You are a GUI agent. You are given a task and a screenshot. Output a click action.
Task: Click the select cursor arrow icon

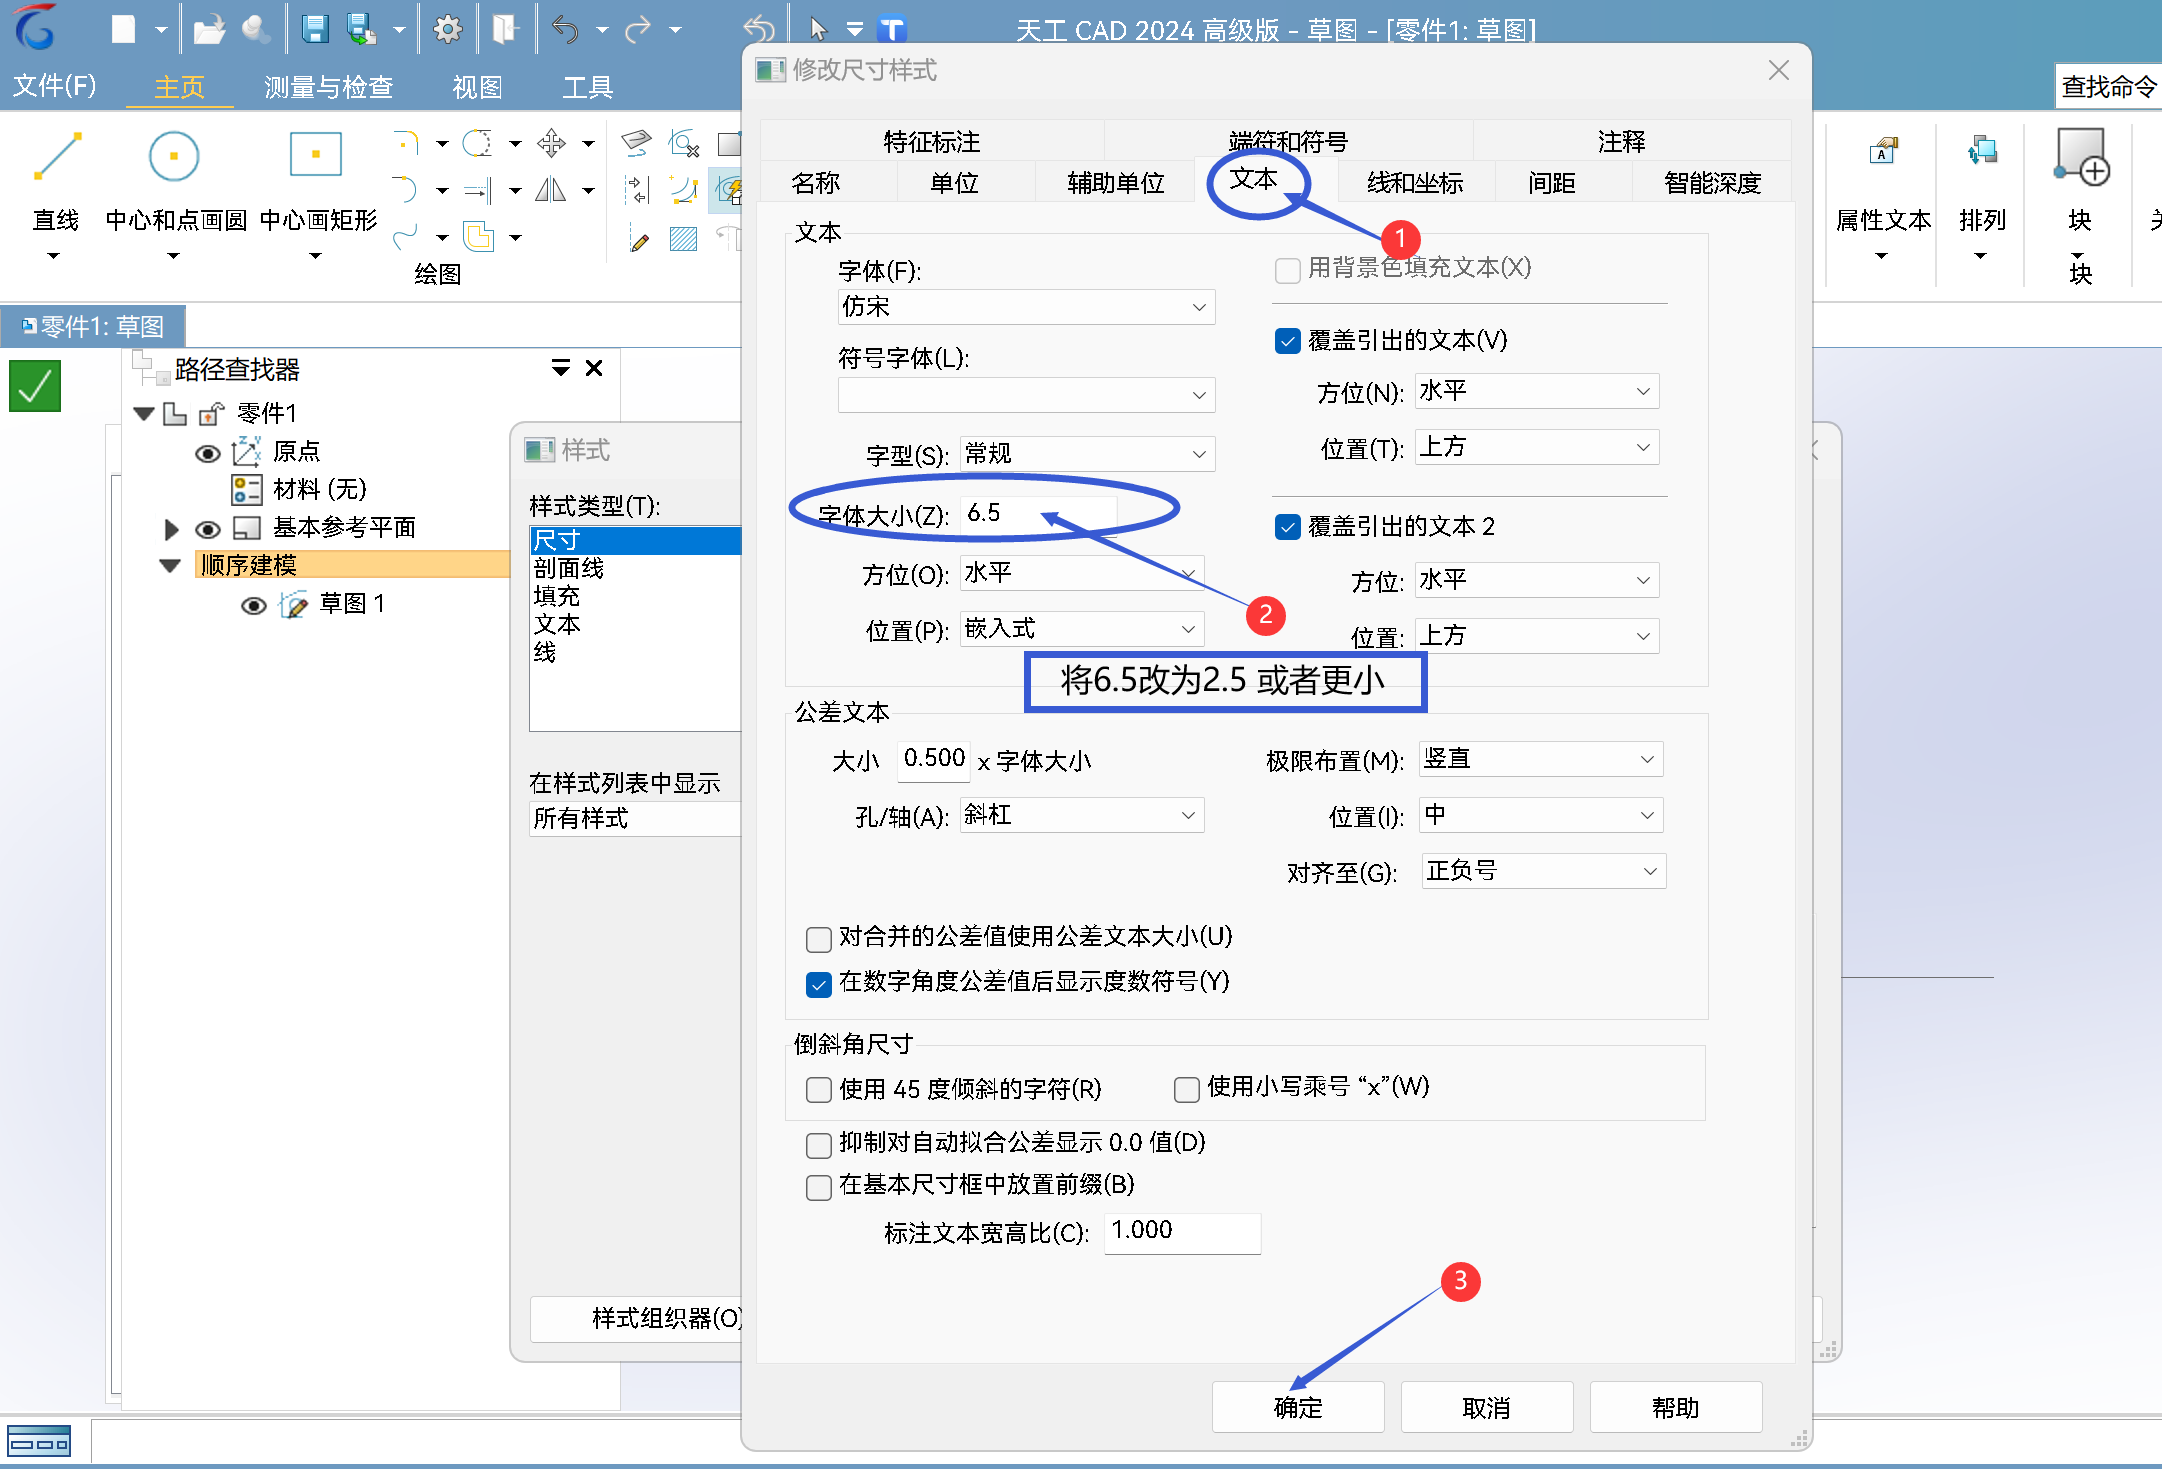(818, 29)
